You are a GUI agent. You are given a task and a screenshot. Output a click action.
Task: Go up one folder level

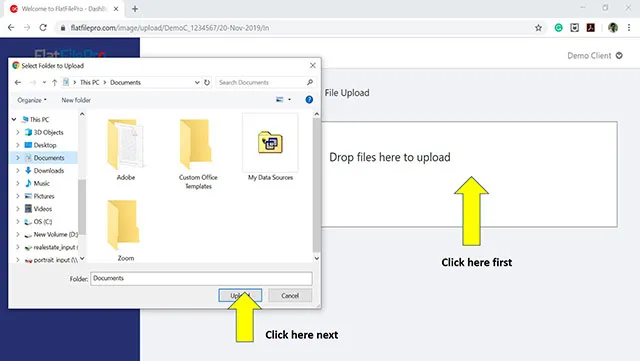pos(54,82)
